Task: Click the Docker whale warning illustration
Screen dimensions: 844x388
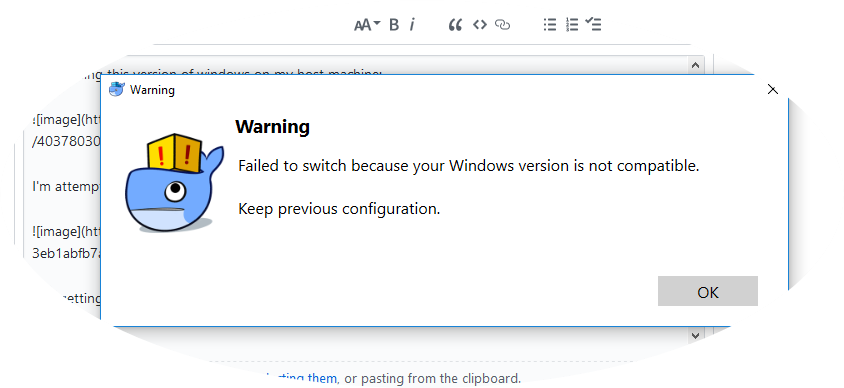Action: click(x=174, y=183)
